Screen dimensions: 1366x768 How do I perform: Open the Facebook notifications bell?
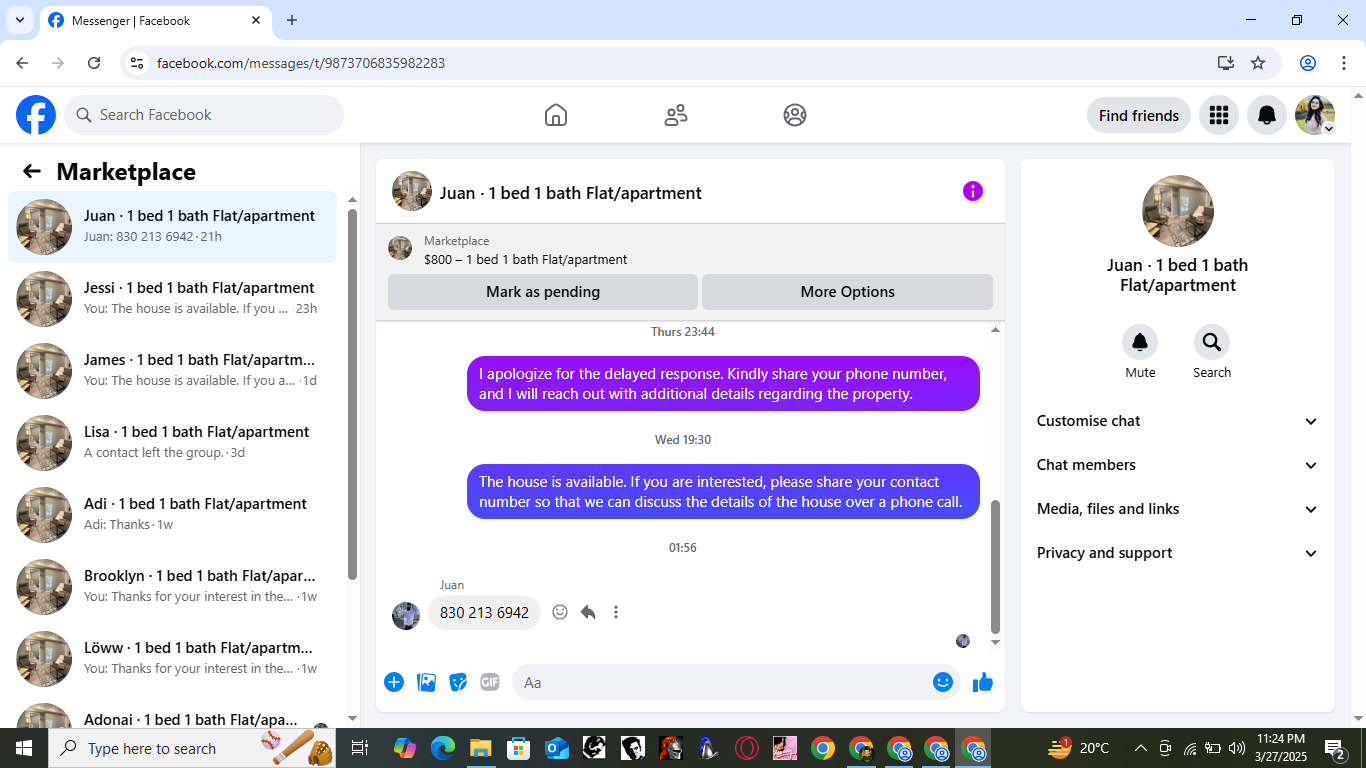click(1267, 115)
